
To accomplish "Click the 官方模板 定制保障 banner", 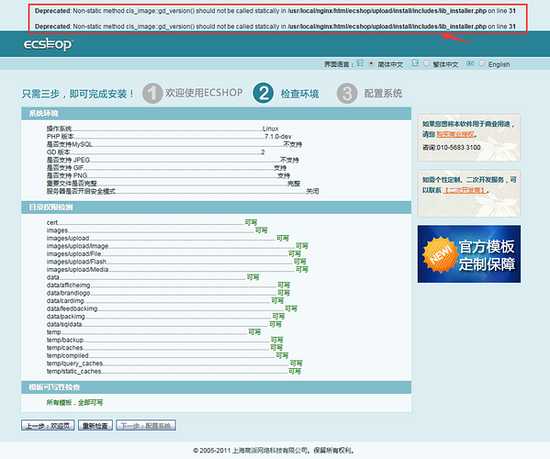I will point(469,254).
